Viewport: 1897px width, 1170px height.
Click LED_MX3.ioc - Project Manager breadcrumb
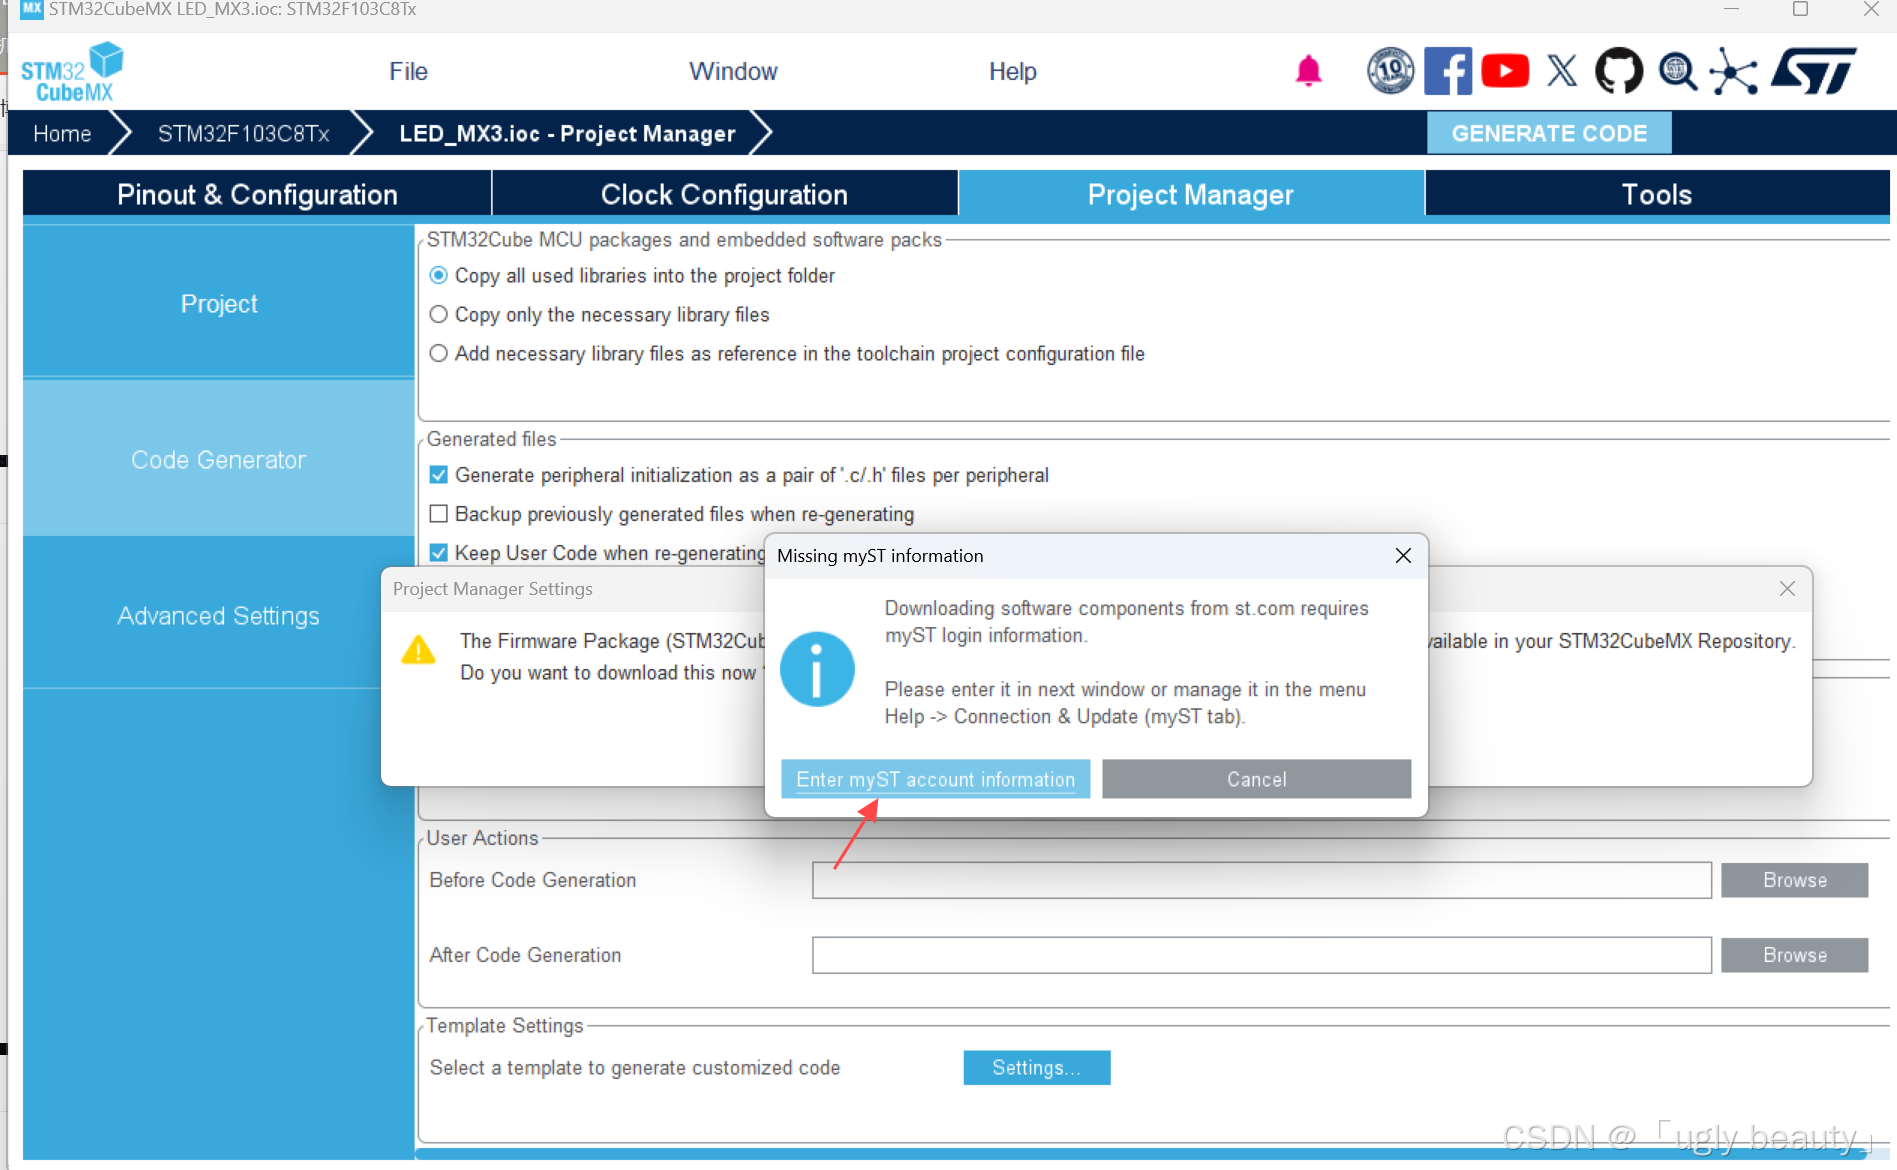point(567,133)
